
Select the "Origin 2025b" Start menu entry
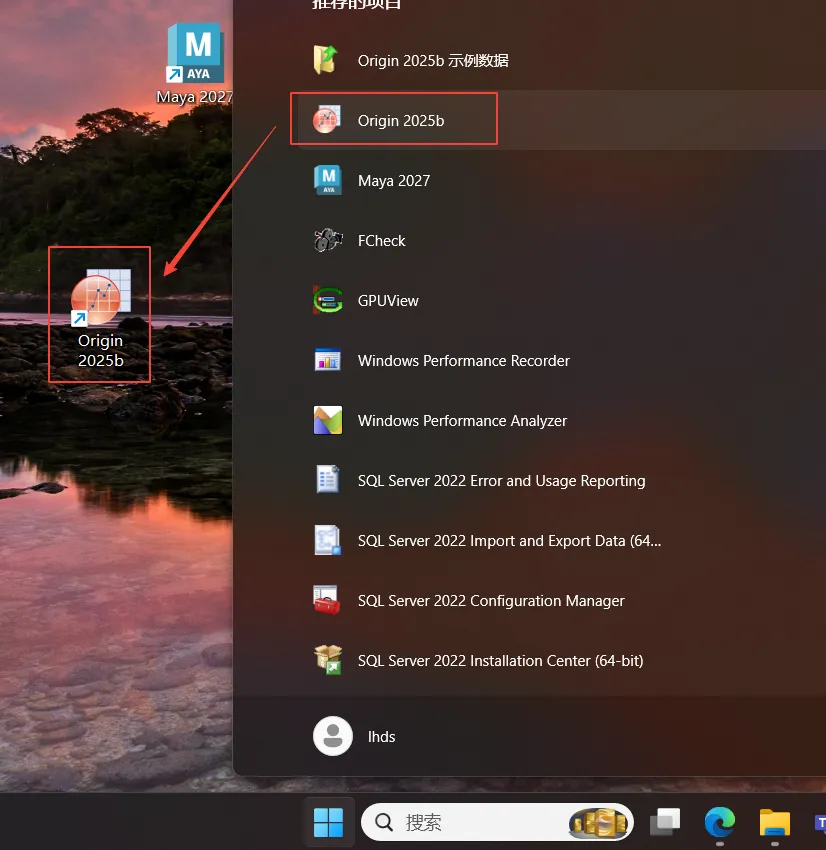click(562, 120)
